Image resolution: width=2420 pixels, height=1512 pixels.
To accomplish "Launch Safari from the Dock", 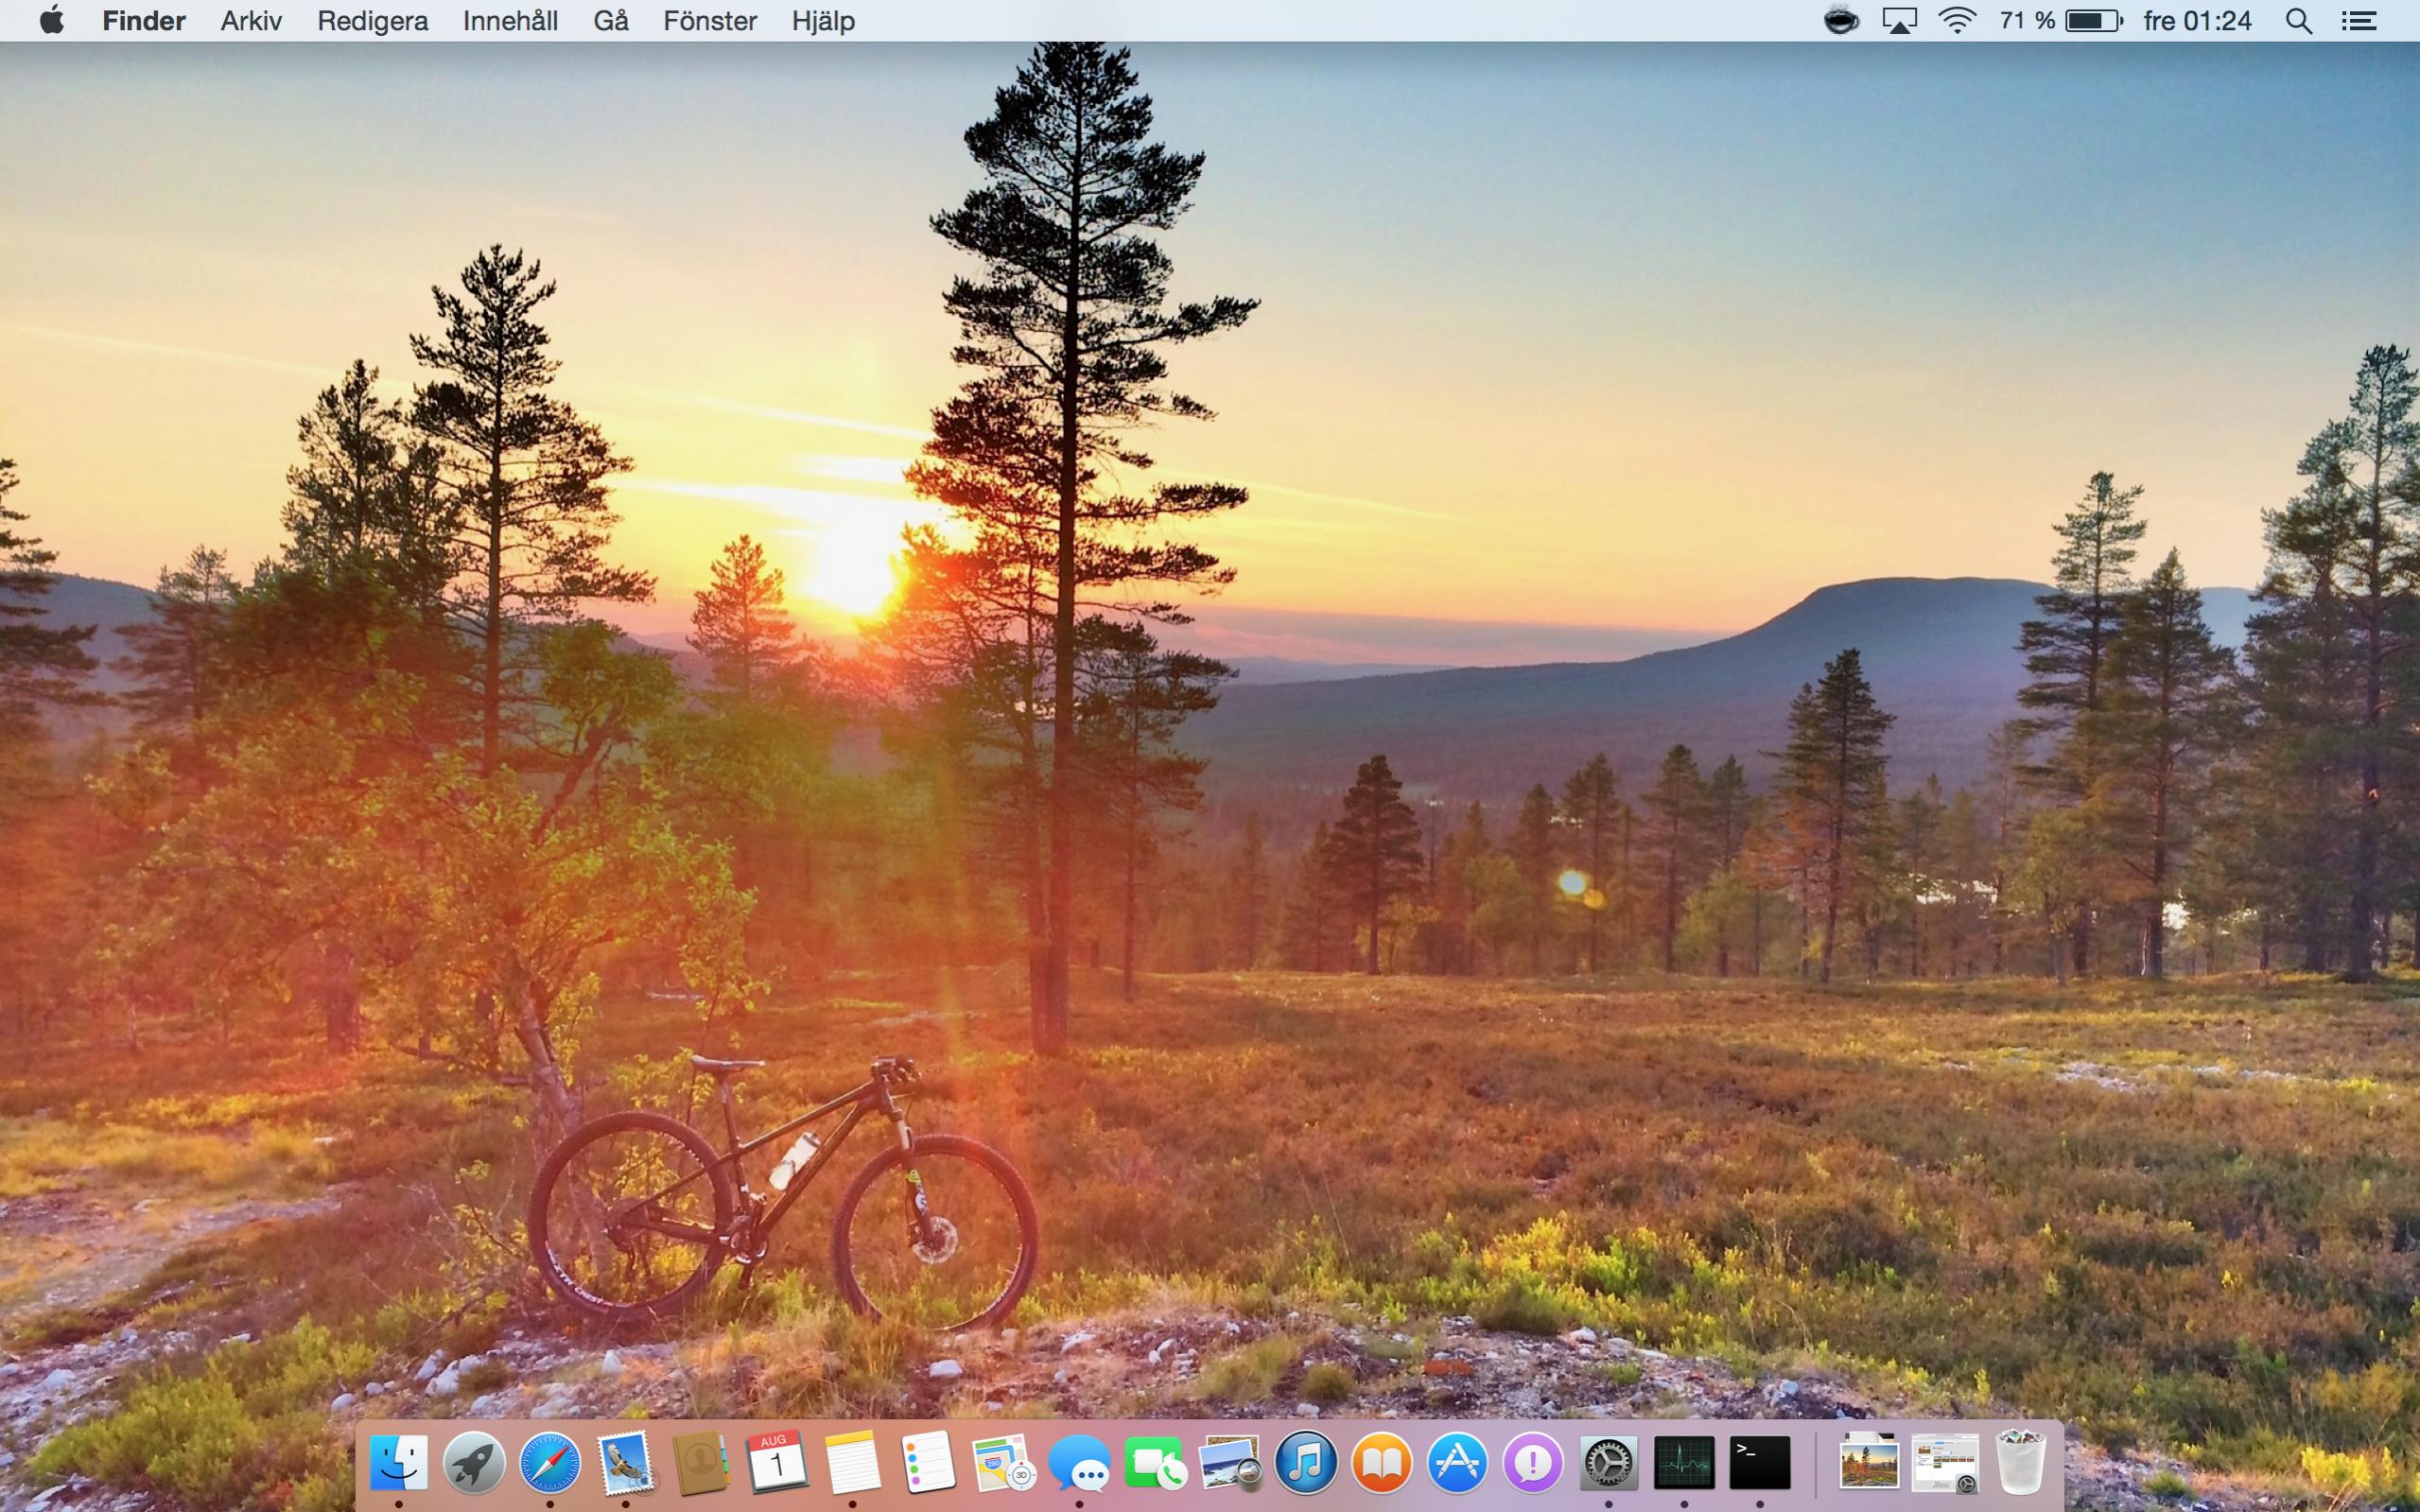I will (550, 1463).
